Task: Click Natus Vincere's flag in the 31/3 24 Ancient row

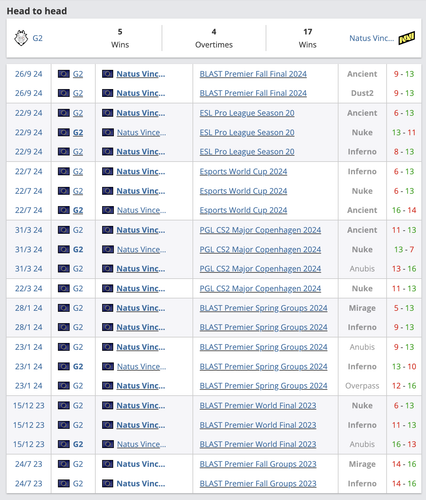Action: pos(108,230)
